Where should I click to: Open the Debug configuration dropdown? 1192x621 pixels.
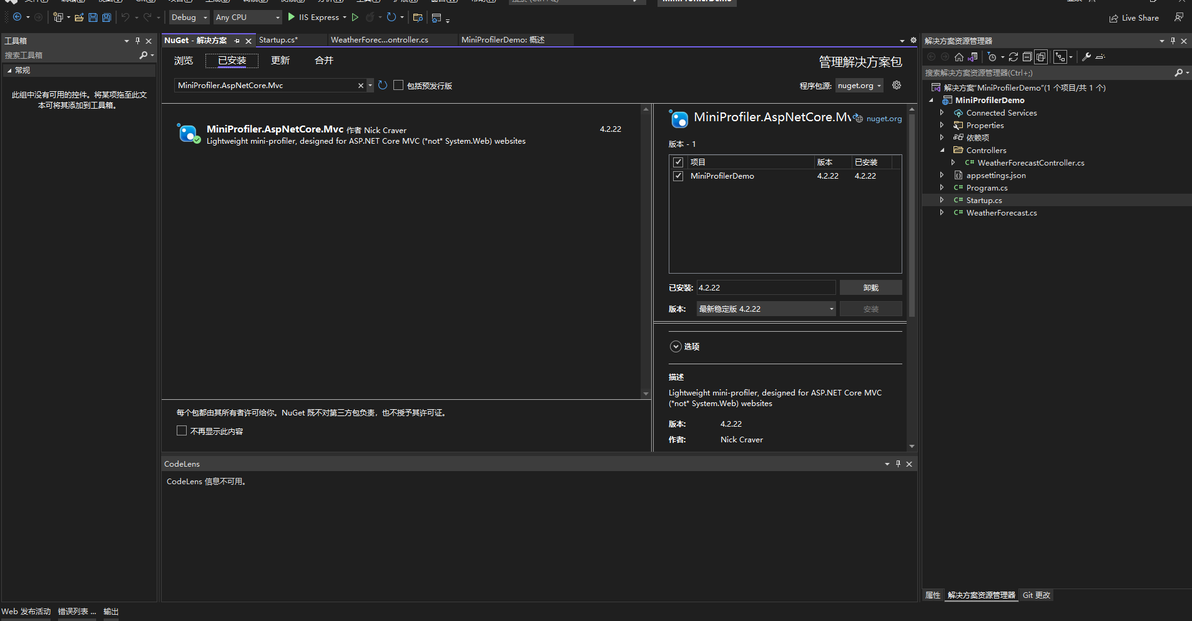point(189,17)
